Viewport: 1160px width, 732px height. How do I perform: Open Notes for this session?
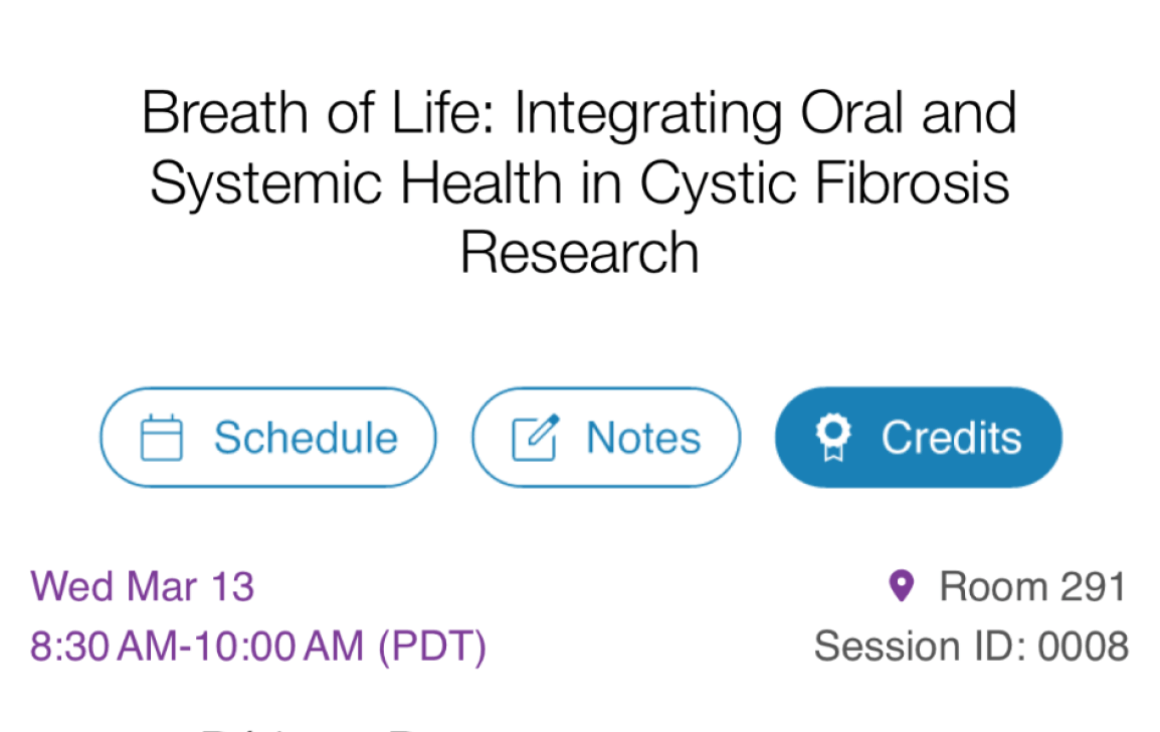(x=606, y=437)
